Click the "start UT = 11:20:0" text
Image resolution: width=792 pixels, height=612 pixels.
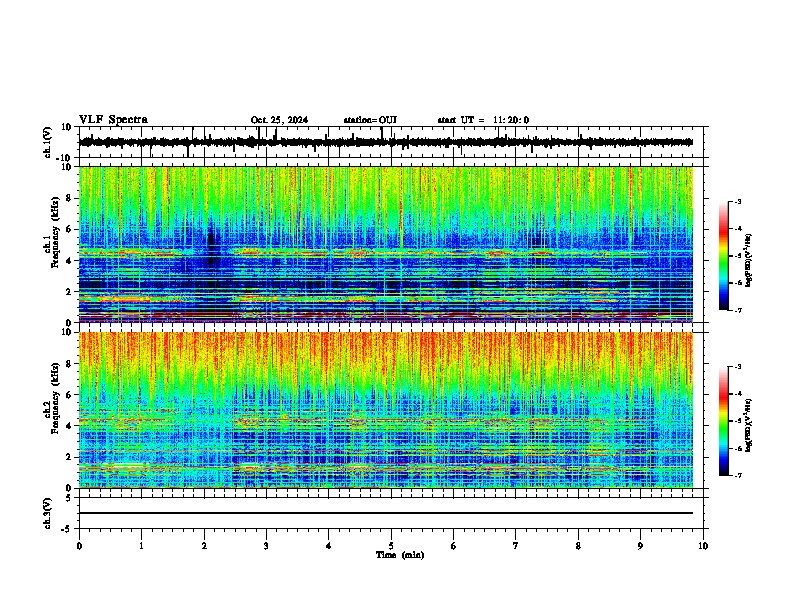(483, 120)
